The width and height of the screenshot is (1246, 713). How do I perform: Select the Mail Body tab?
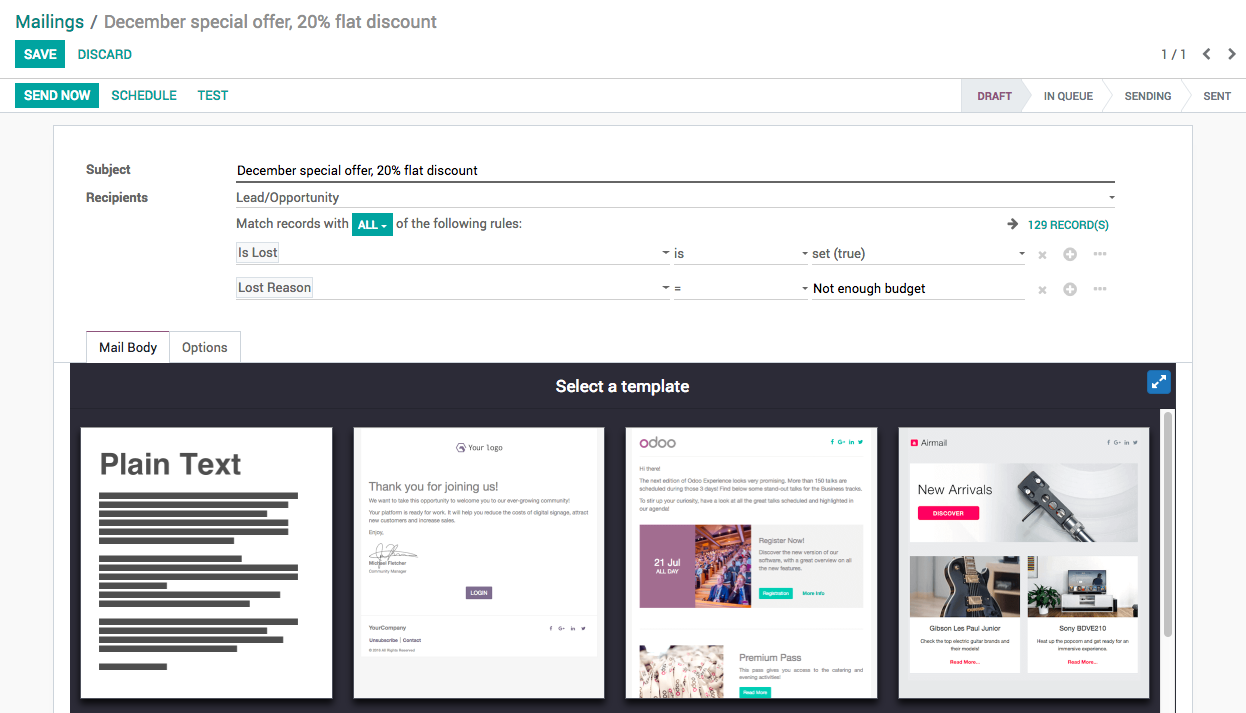pos(128,347)
